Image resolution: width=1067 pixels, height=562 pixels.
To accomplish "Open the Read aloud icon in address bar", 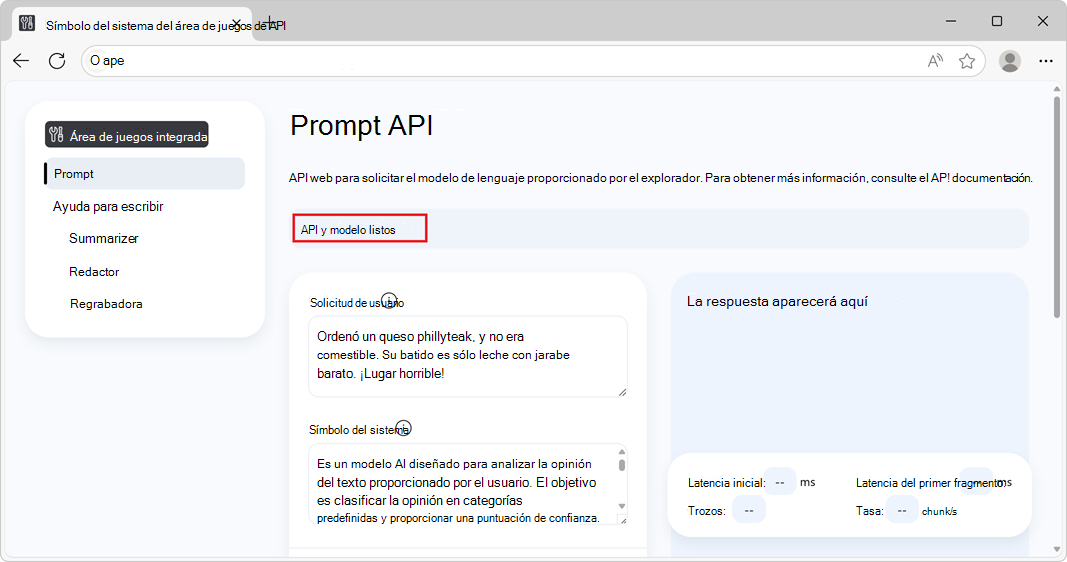I will 936,61.
